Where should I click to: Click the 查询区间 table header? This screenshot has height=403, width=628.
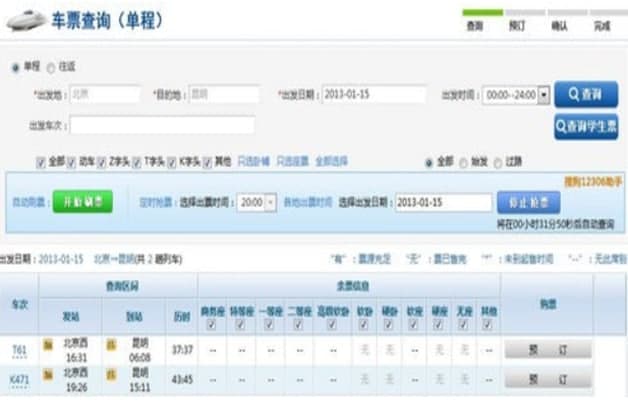tap(122, 286)
